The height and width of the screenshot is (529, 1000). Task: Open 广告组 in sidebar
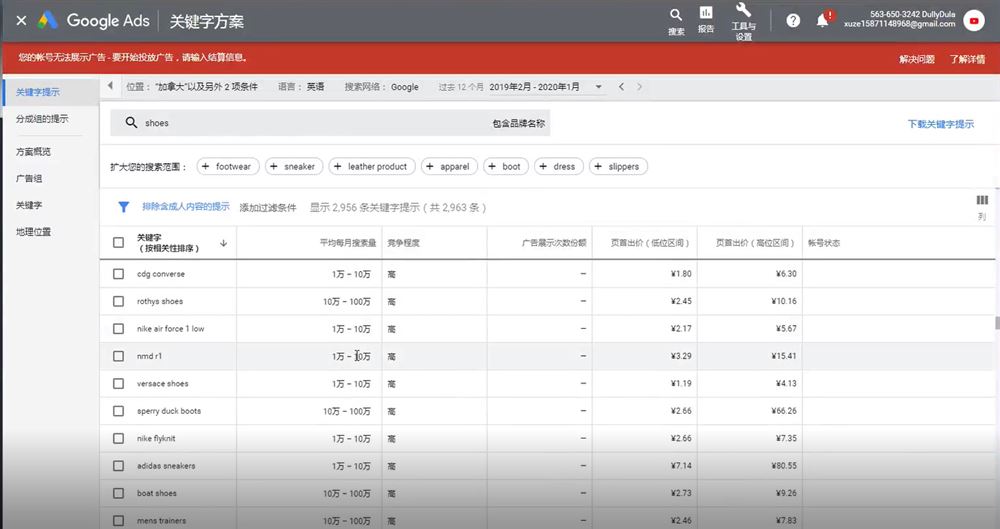click(29, 179)
